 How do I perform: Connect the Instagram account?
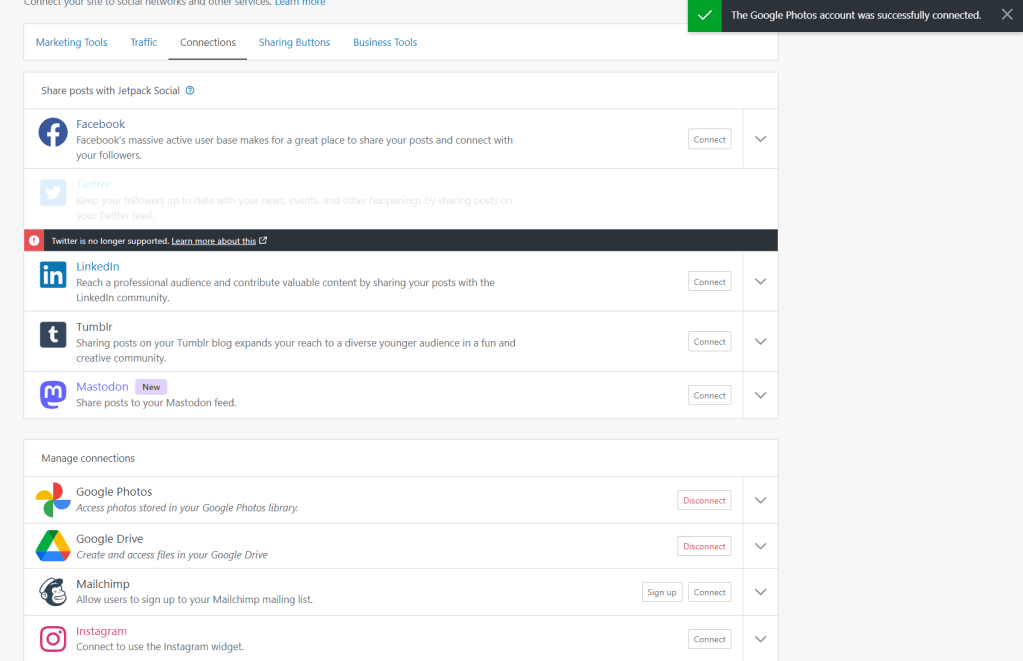[x=709, y=639]
